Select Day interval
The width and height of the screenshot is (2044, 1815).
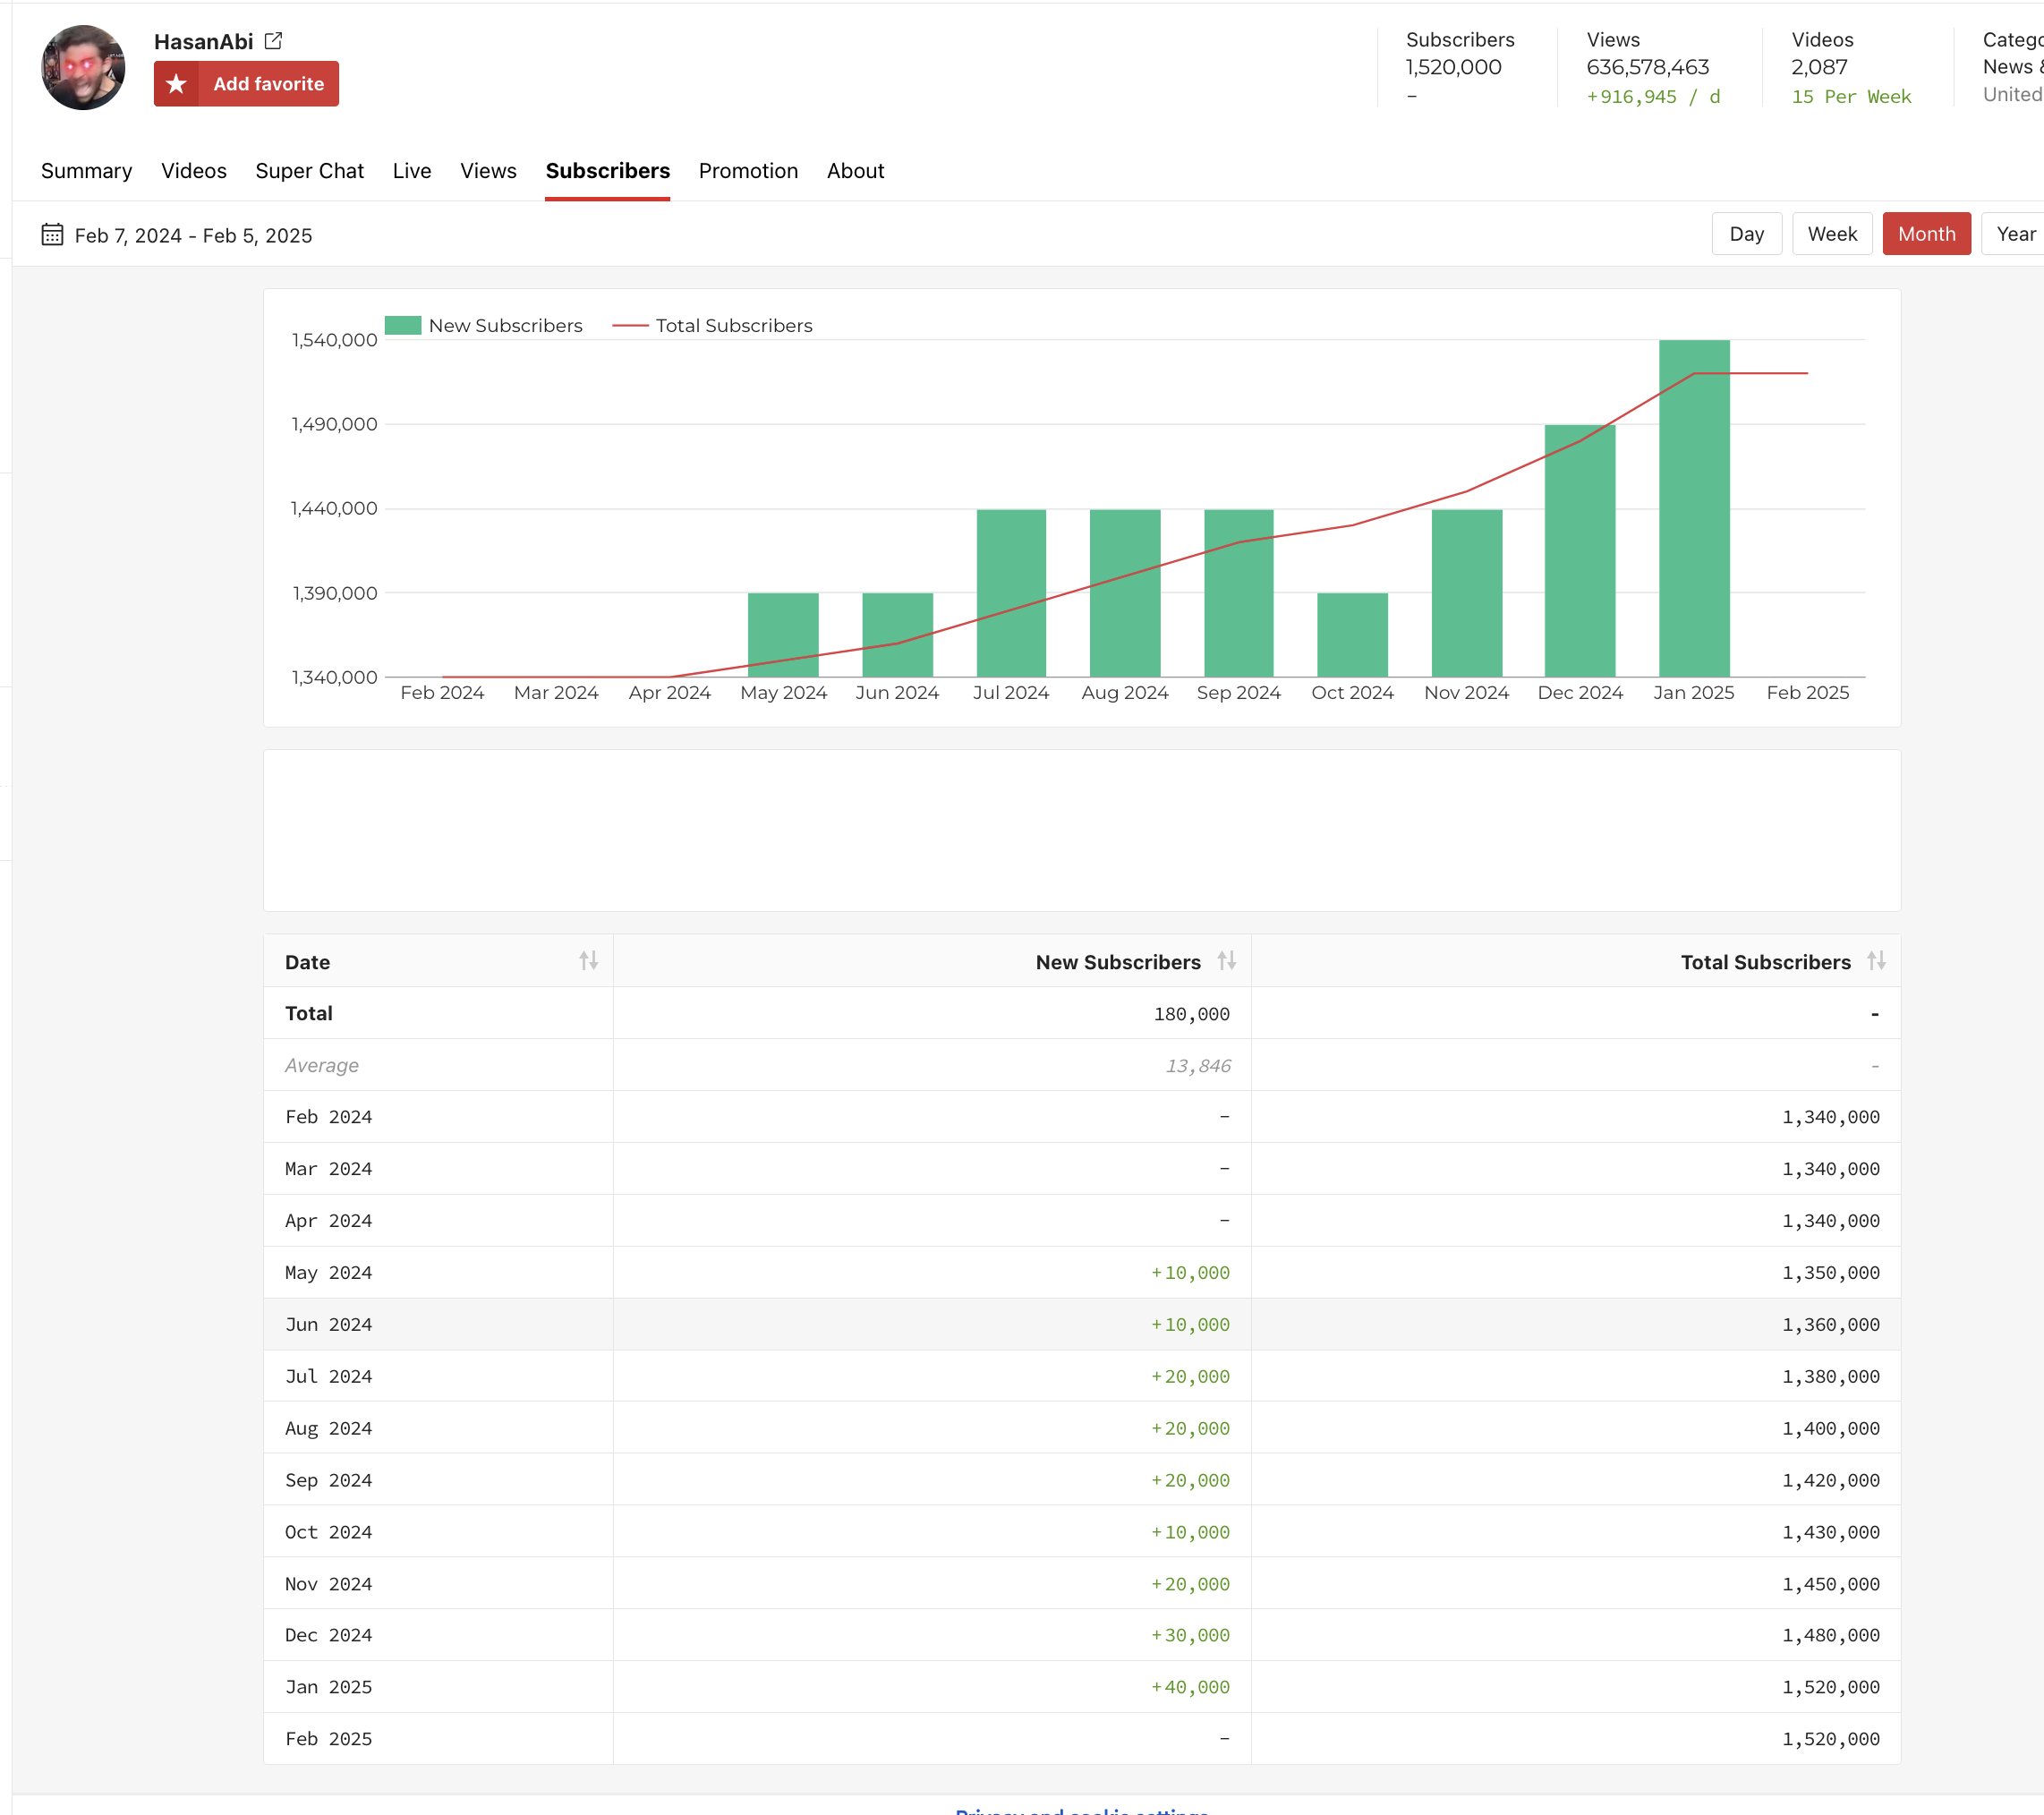(1746, 234)
